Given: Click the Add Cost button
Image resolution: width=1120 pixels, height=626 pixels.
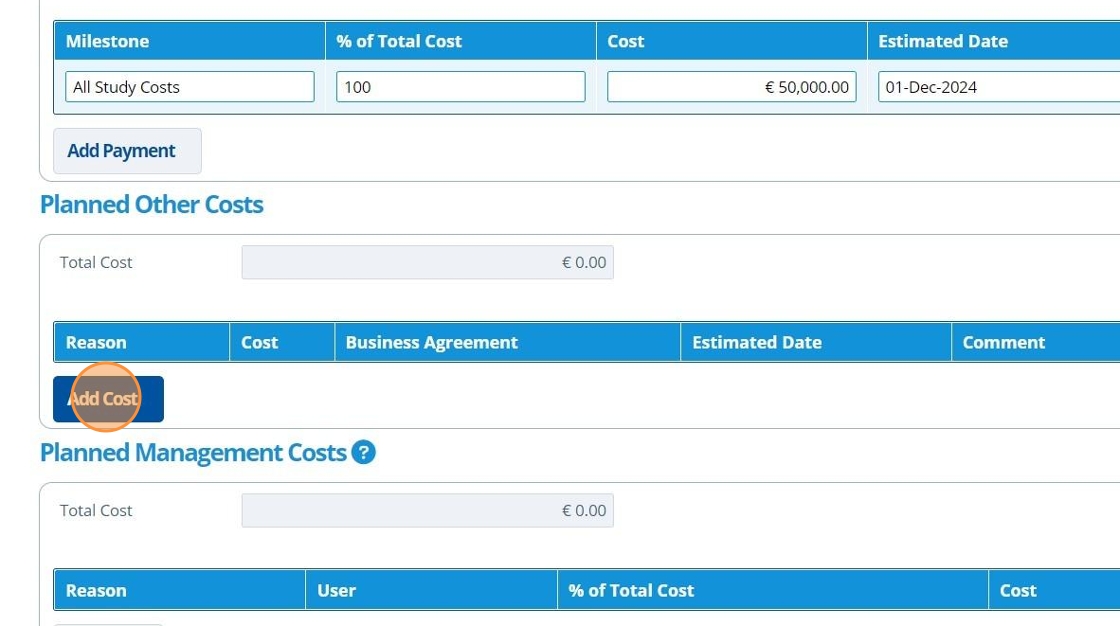Looking at the screenshot, I should point(108,399).
